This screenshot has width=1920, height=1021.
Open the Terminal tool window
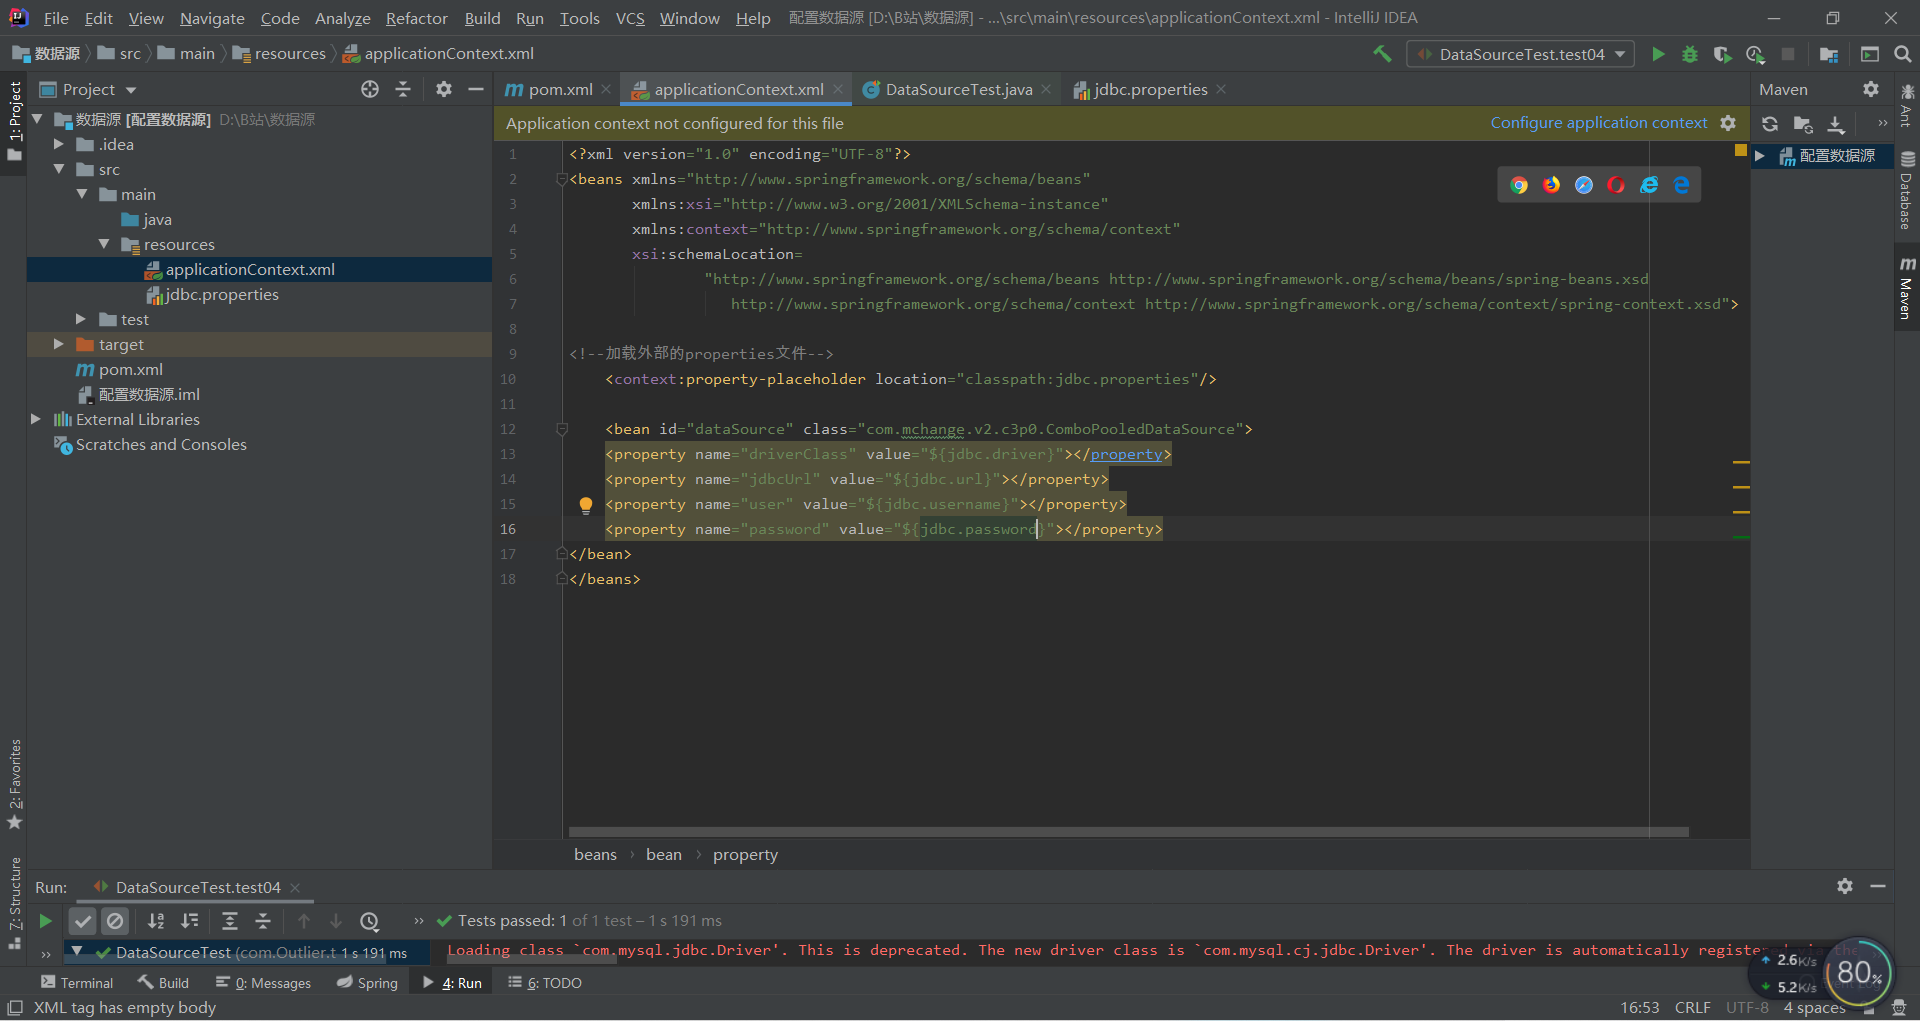(77, 983)
